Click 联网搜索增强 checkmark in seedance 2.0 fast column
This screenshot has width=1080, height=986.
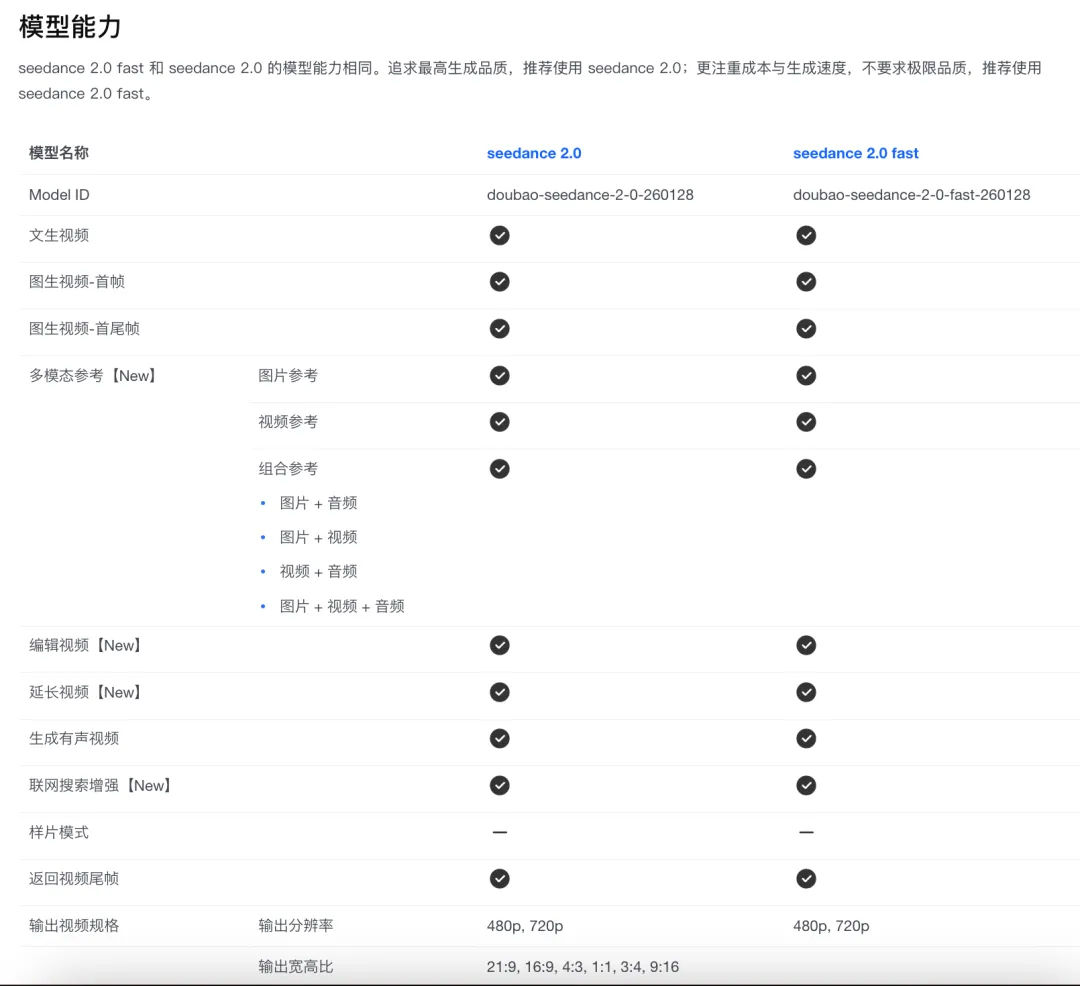click(x=806, y=785)
